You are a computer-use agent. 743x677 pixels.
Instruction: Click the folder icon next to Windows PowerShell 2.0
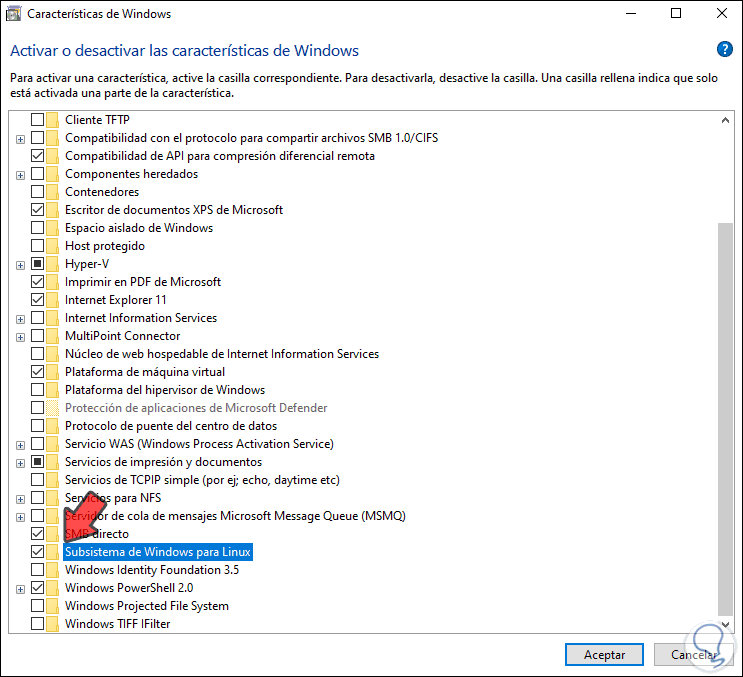click(53, 588)
